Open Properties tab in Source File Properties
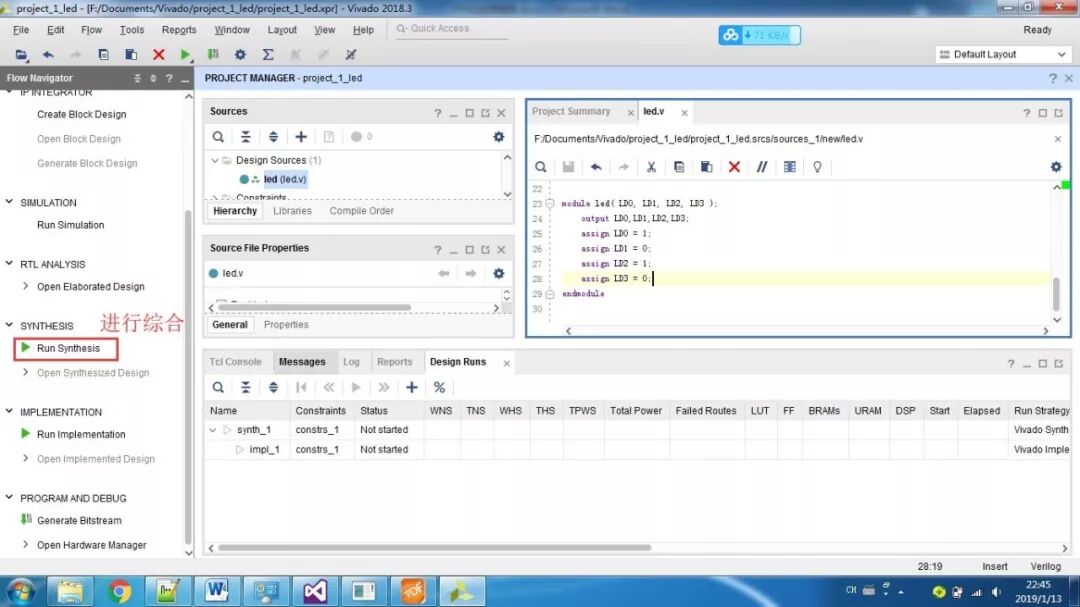The width and height of the screenshot is (1080, 607). click(x=286, y=325)
